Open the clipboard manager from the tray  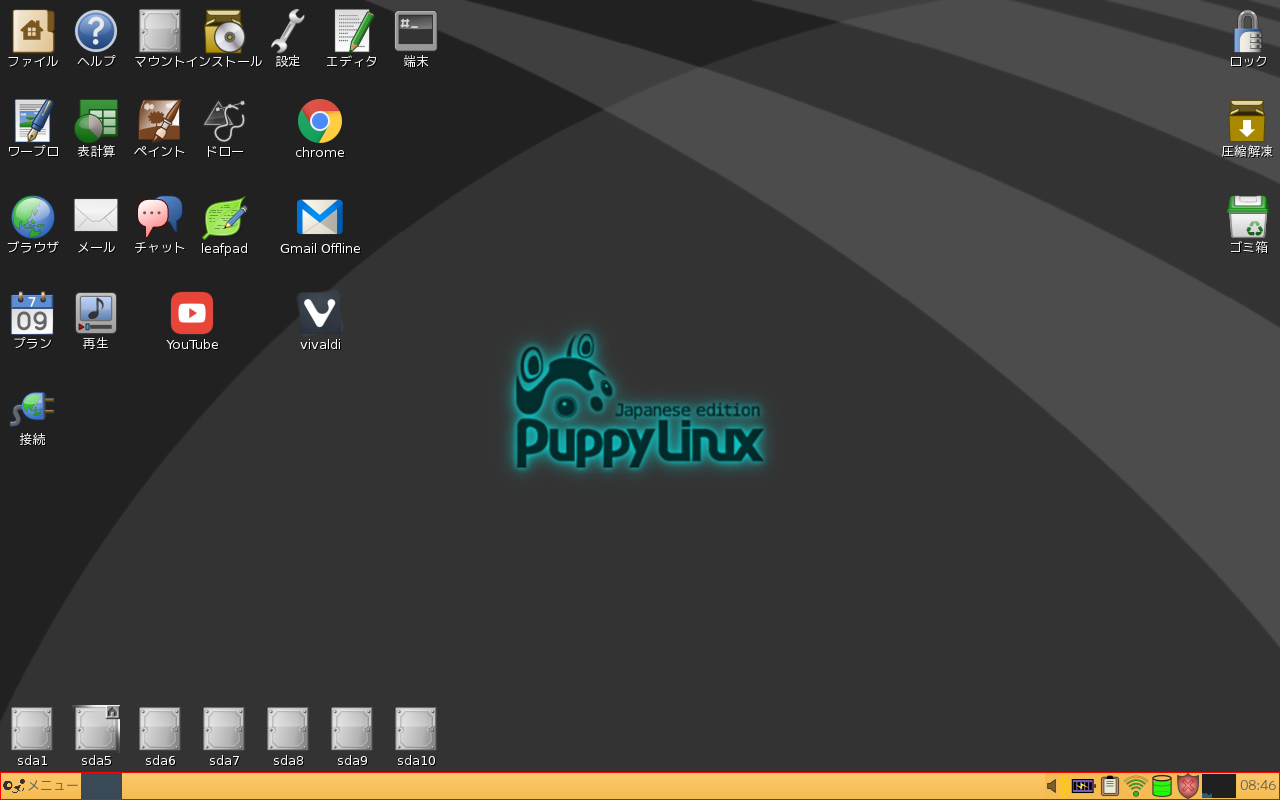coord(1110,785)
